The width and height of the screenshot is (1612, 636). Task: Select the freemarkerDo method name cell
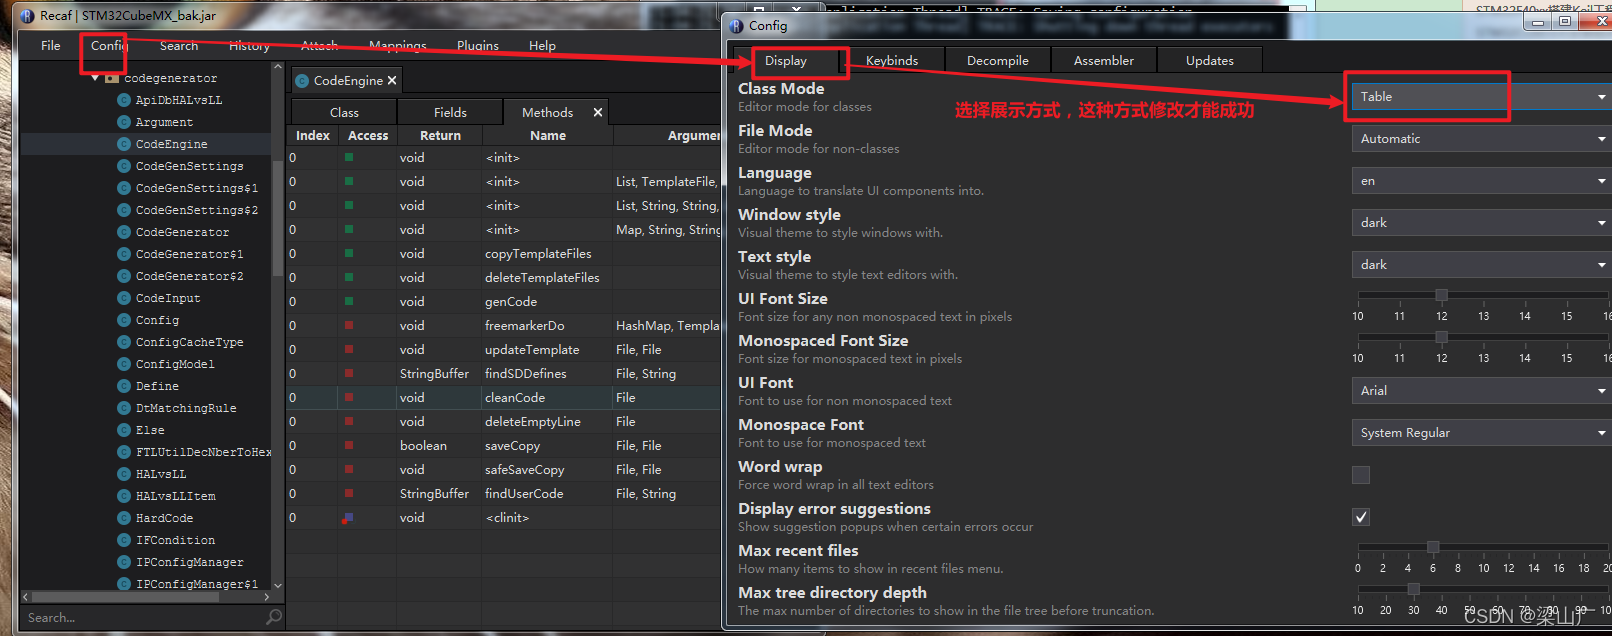(547, 326)
